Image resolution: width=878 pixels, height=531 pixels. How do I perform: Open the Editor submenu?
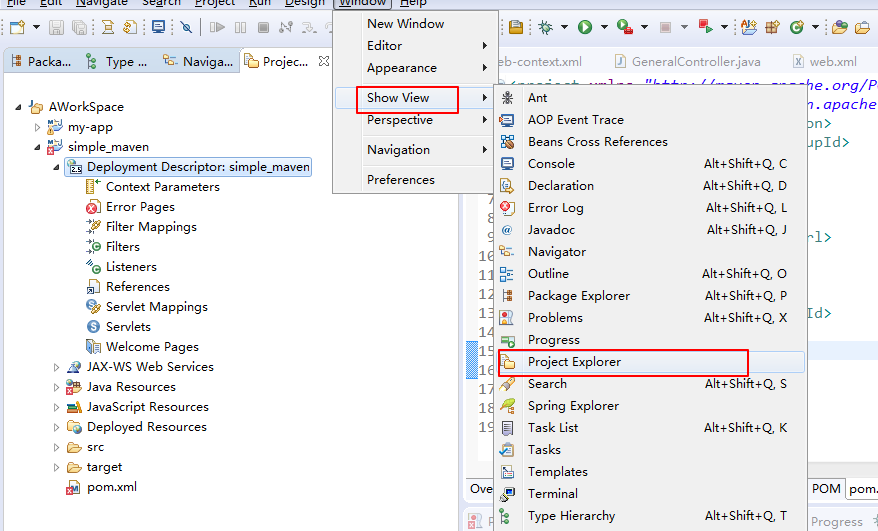pyautogui.click(x=413, y=45)
